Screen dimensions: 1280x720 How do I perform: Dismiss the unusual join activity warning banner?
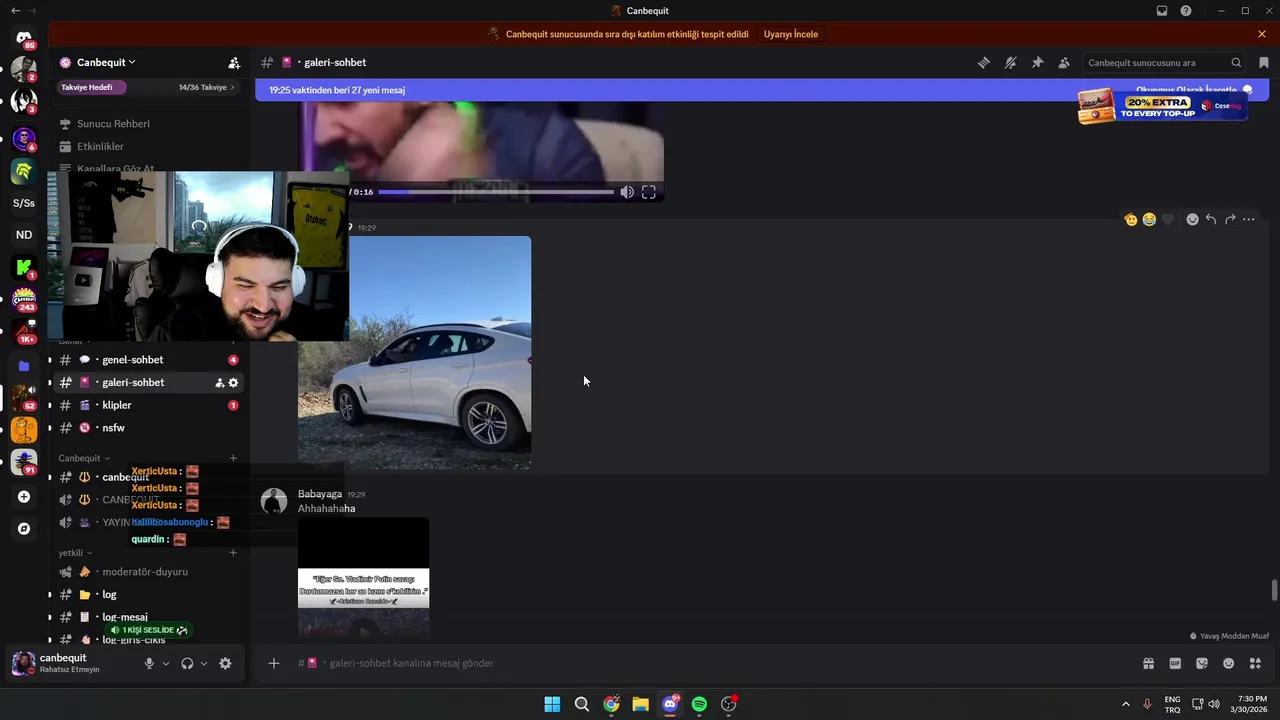click(x=1262, y=34)
